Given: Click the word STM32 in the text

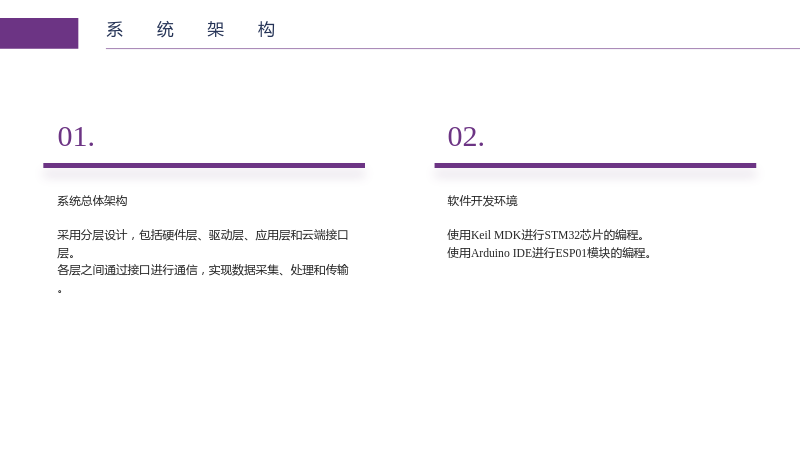Looking at the screenshot, I should [x=562, y=235].
